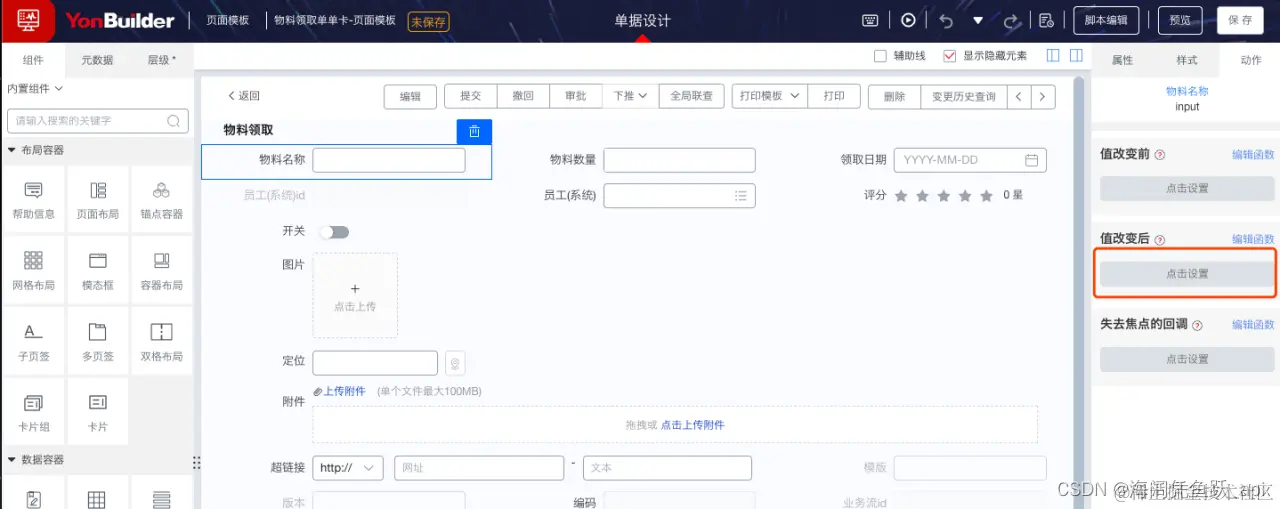The image size is (1280, 509).
Task: Set rating to the fifth star
Action: click(987, 196)
